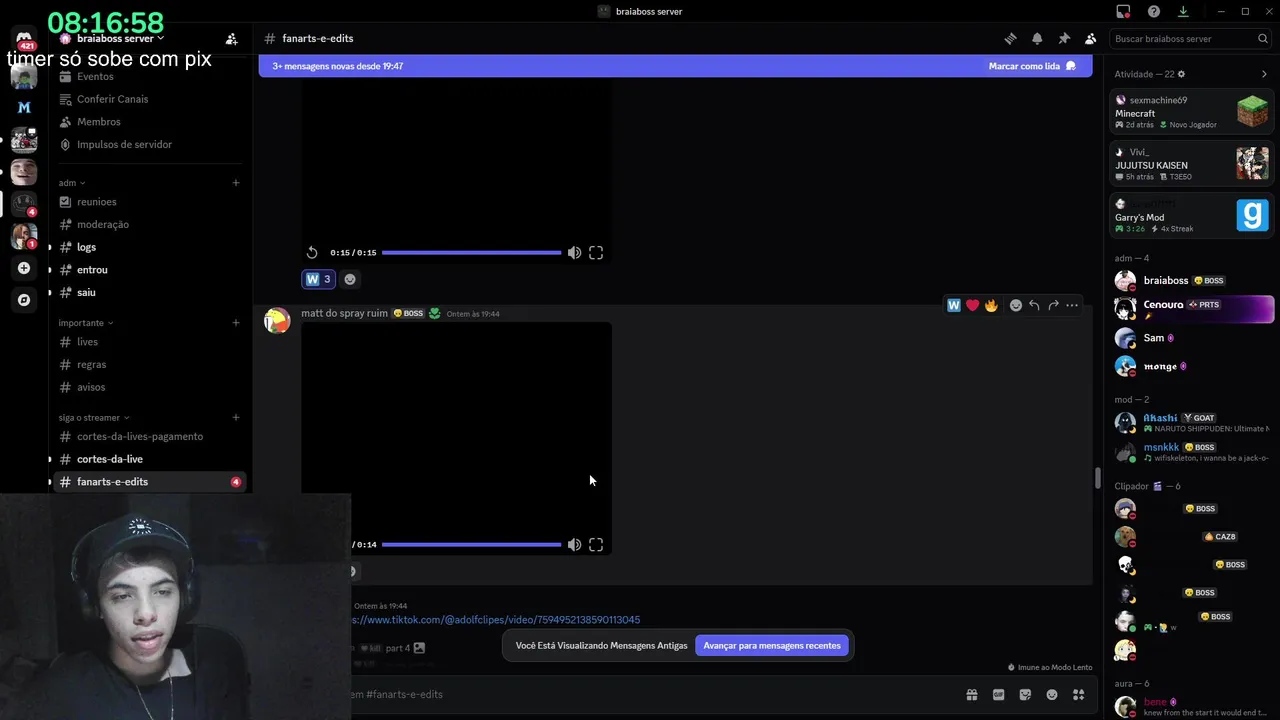
Task: Click the chat scrollbar thumb
Action: point(1097,479)
